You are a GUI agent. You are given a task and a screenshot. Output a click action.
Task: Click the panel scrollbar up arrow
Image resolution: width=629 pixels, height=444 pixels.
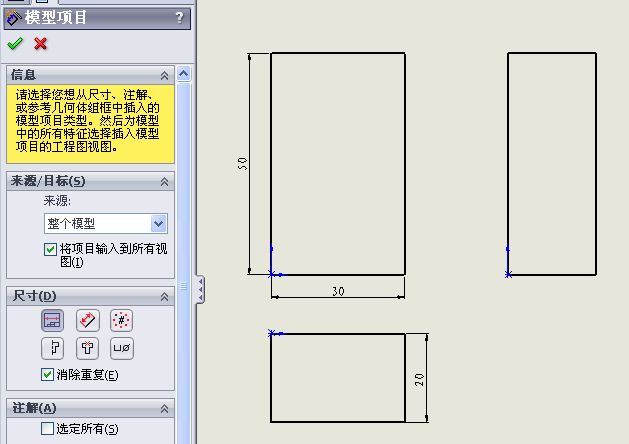coord(184,74)
